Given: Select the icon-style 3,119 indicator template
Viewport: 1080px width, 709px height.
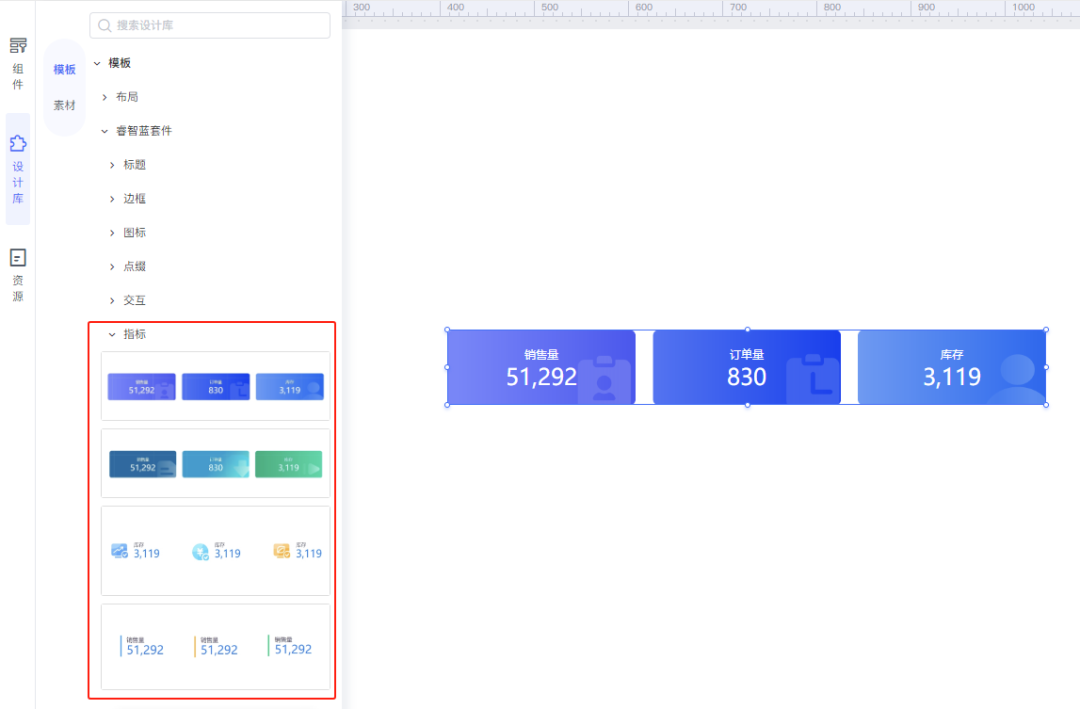Looking at the screenshot, I should pos(216,551).
